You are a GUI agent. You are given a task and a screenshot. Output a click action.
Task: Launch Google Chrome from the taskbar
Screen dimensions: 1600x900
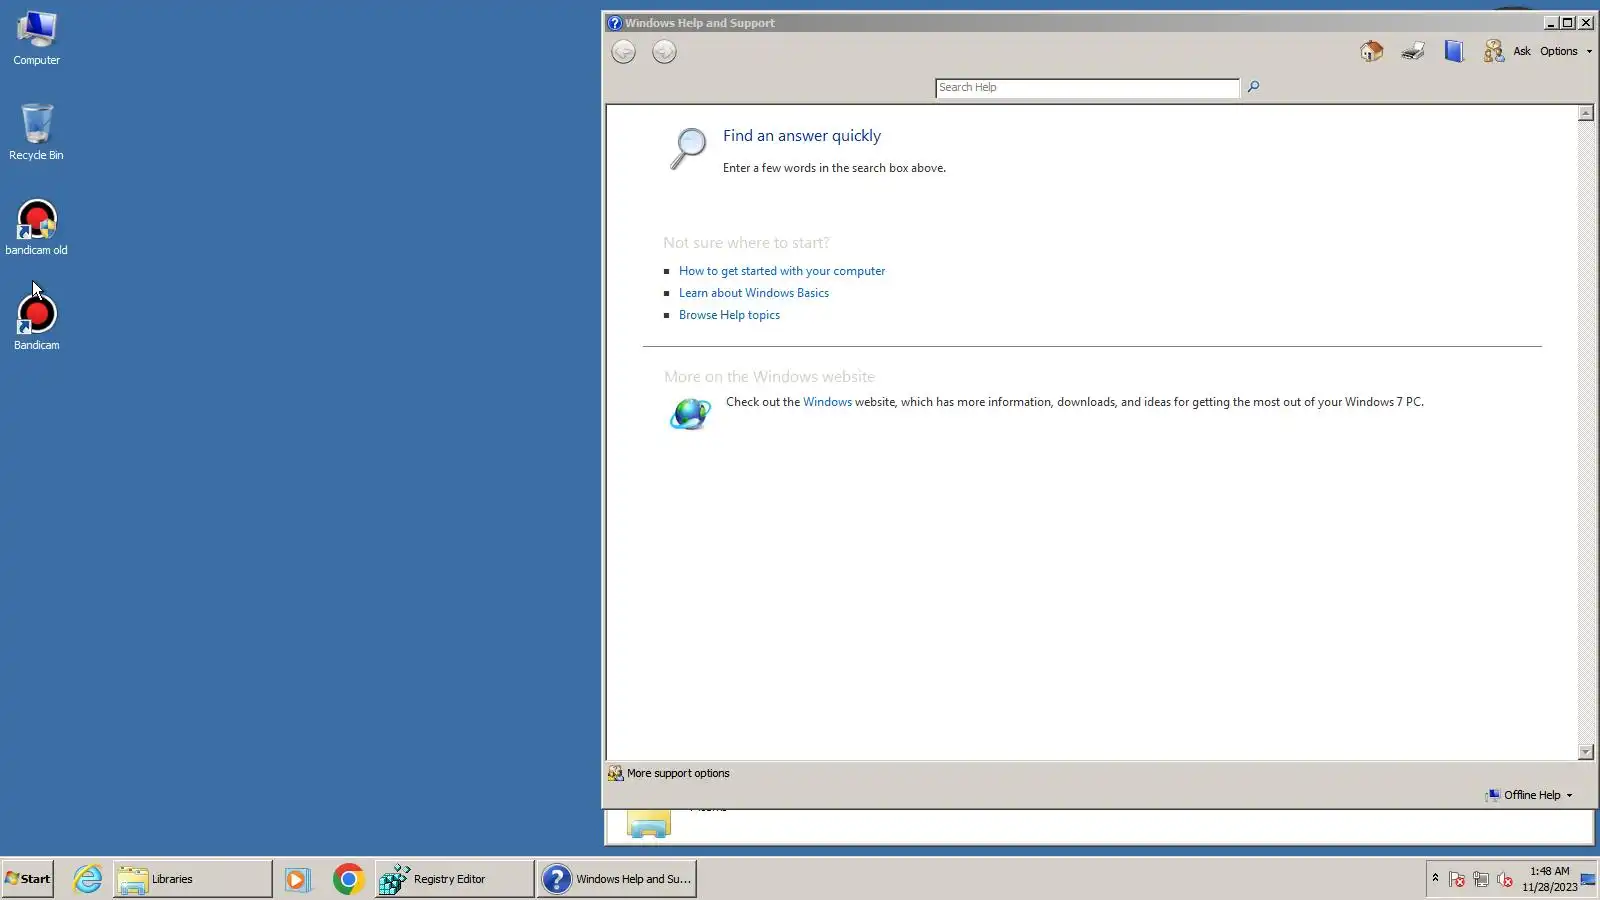[348, 879]
